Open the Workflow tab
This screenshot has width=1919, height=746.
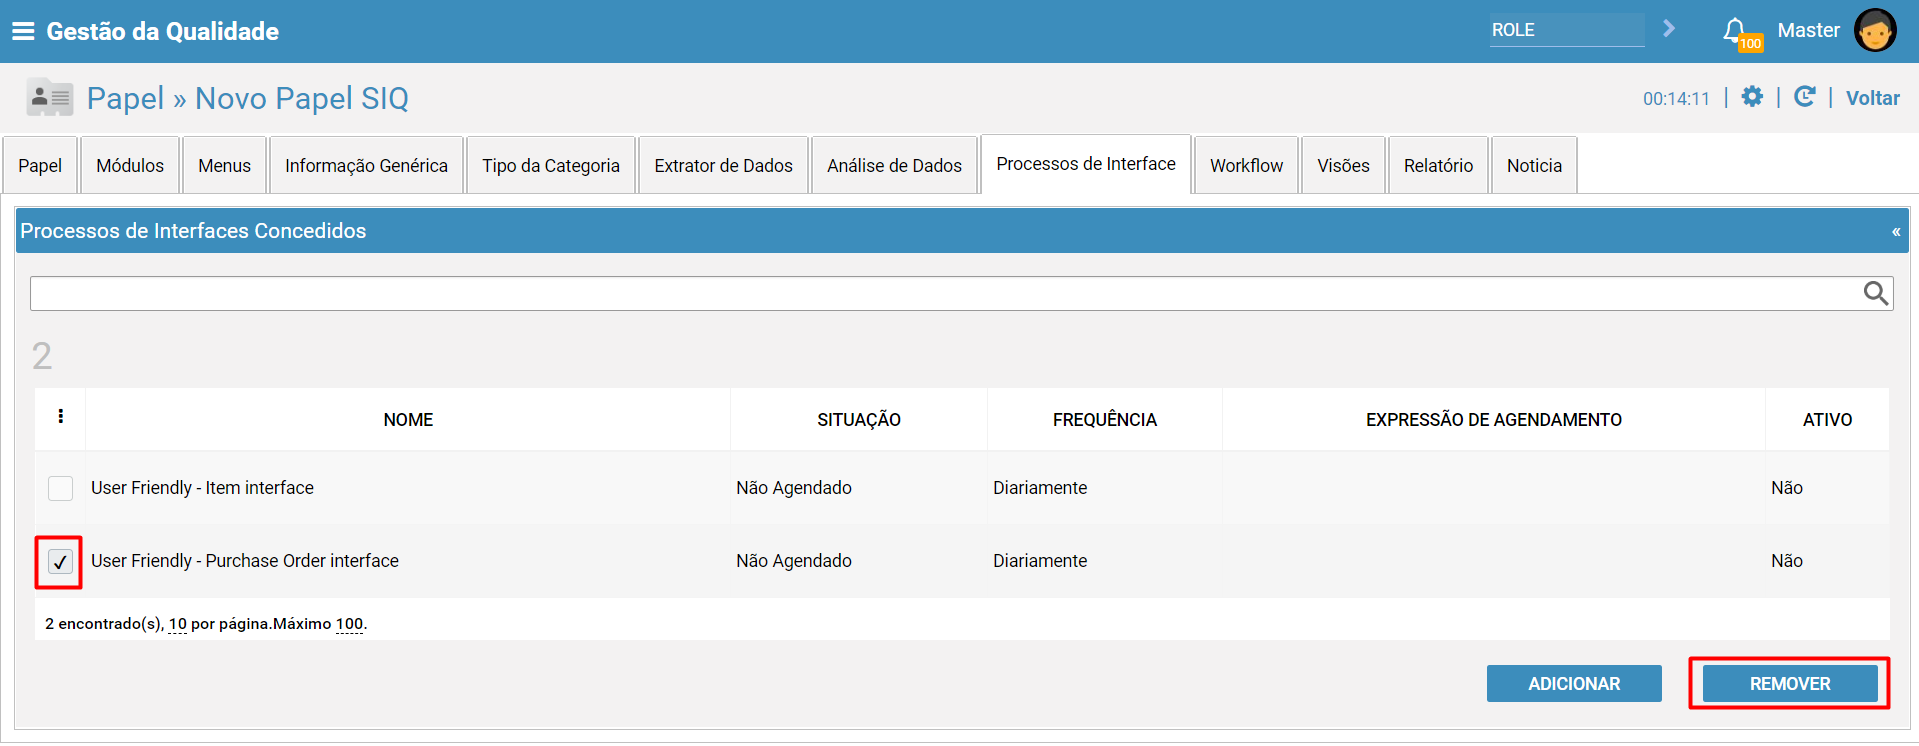[x=1246, y=165]
